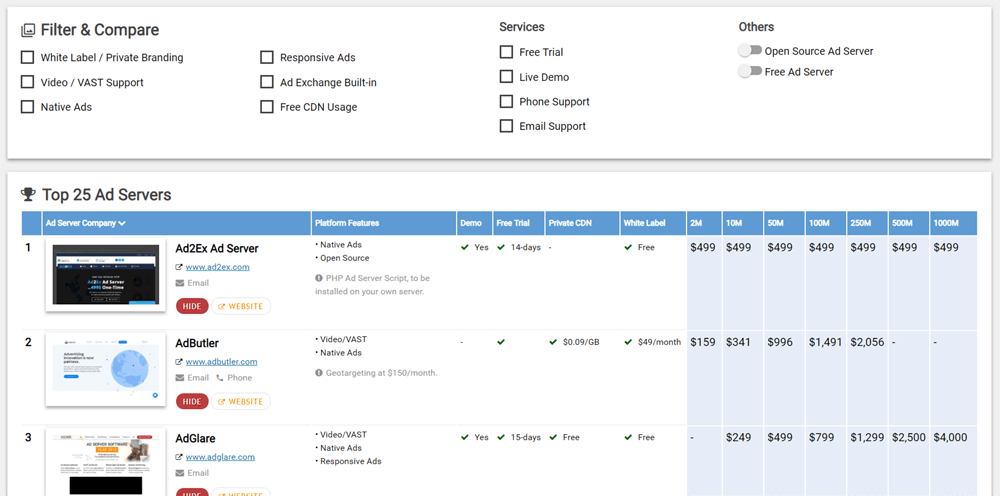
Task: Tick Phone Support checkbox
Action: [506, 101]
